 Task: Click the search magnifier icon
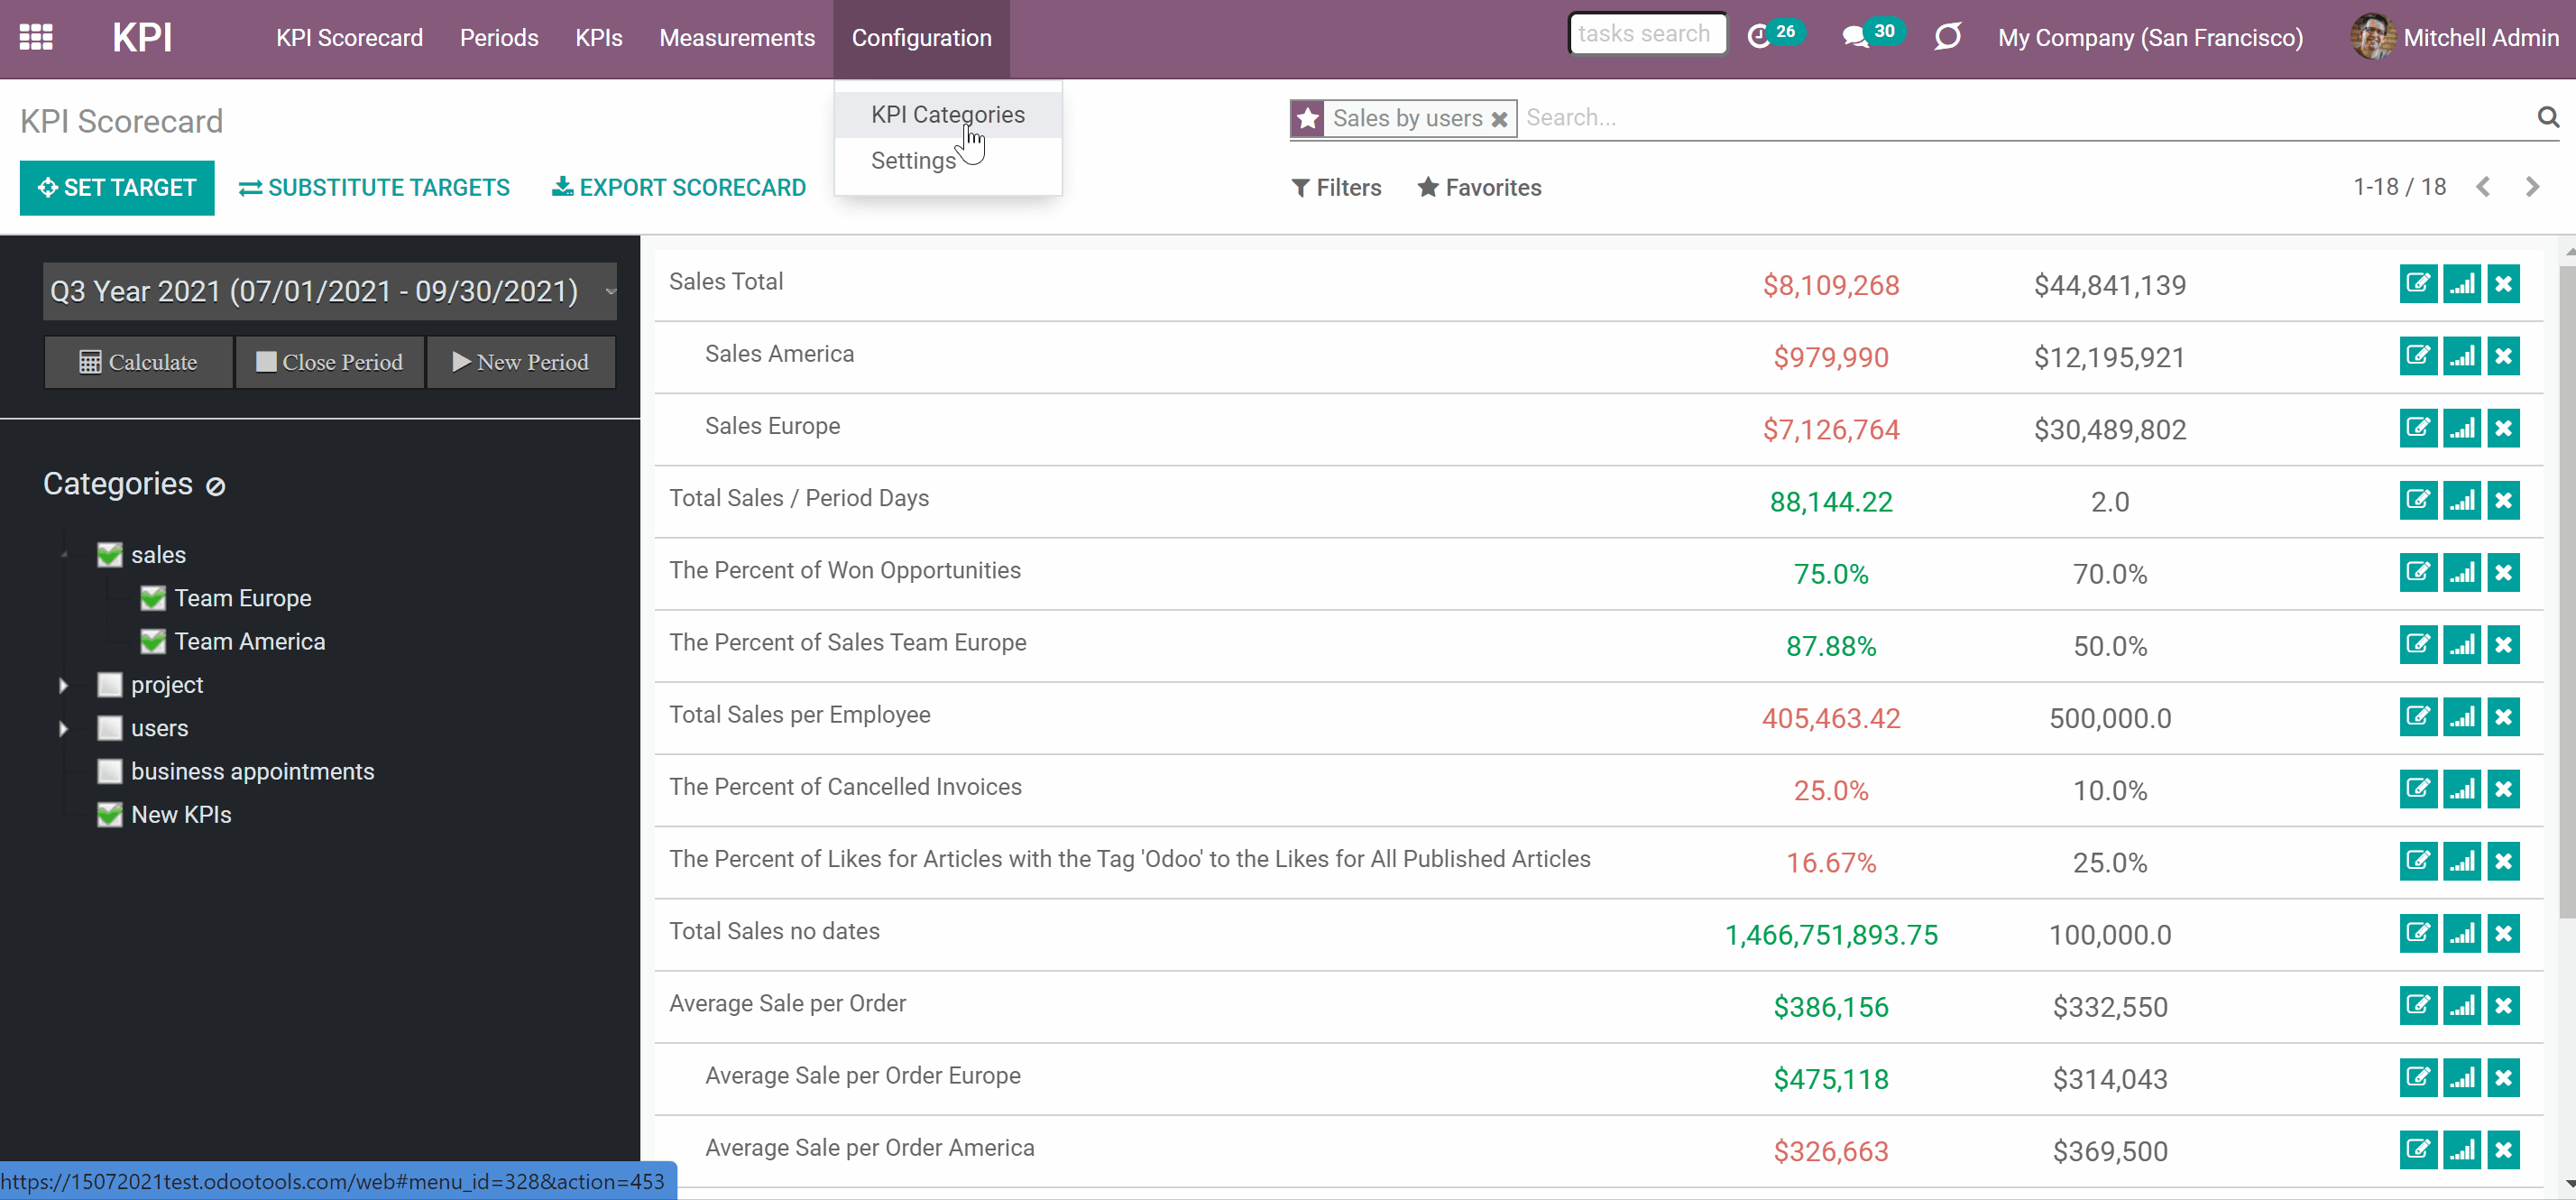click(x=2548, y=117)
